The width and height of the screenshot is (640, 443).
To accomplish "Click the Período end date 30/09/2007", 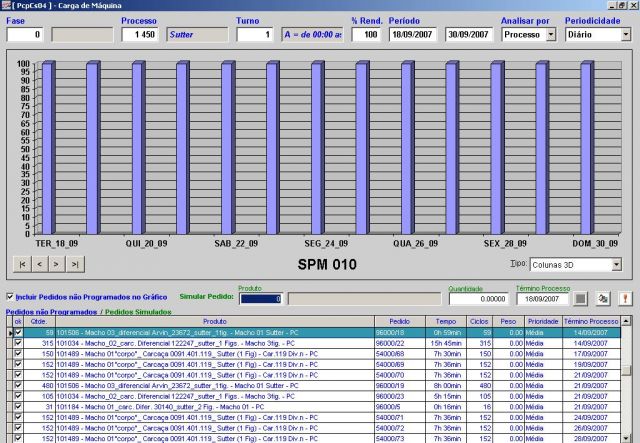I will (469, 35).
